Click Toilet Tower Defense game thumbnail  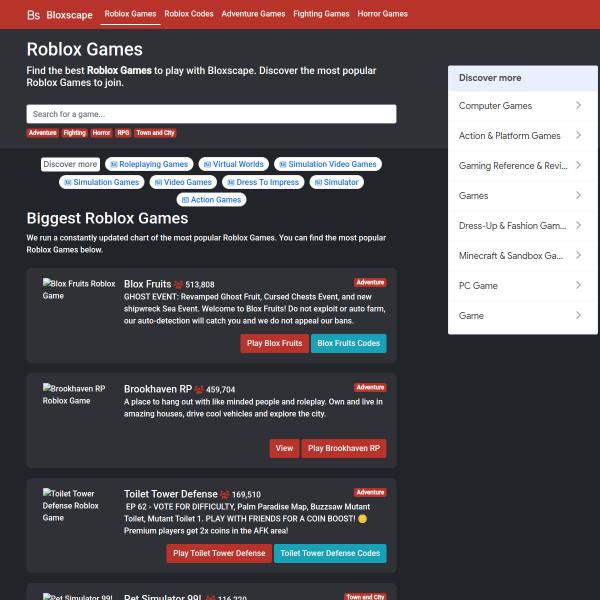tap(71, 505)
